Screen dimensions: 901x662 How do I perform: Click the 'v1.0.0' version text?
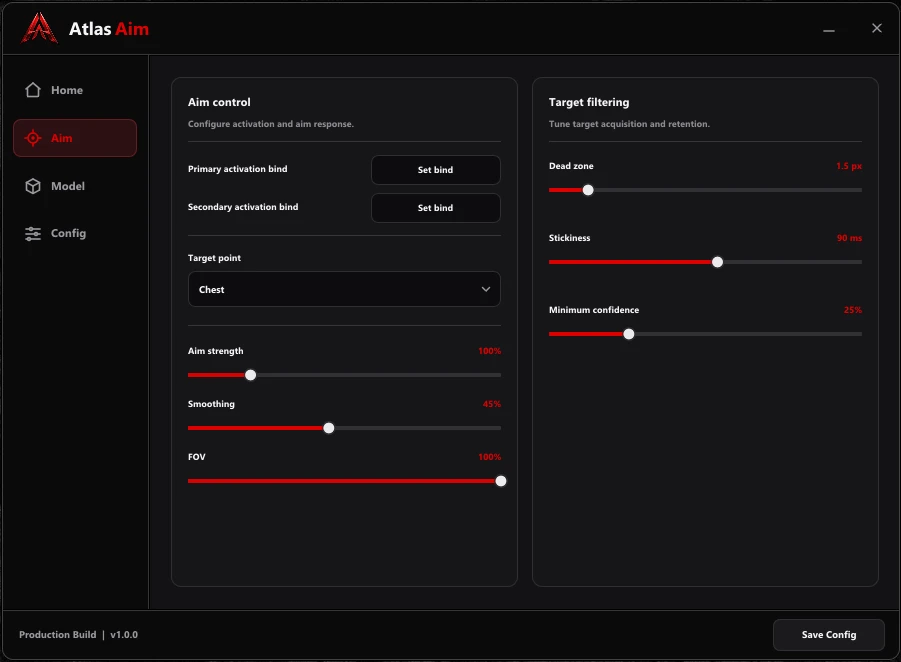pyautogui.click(x=124, y=634)
